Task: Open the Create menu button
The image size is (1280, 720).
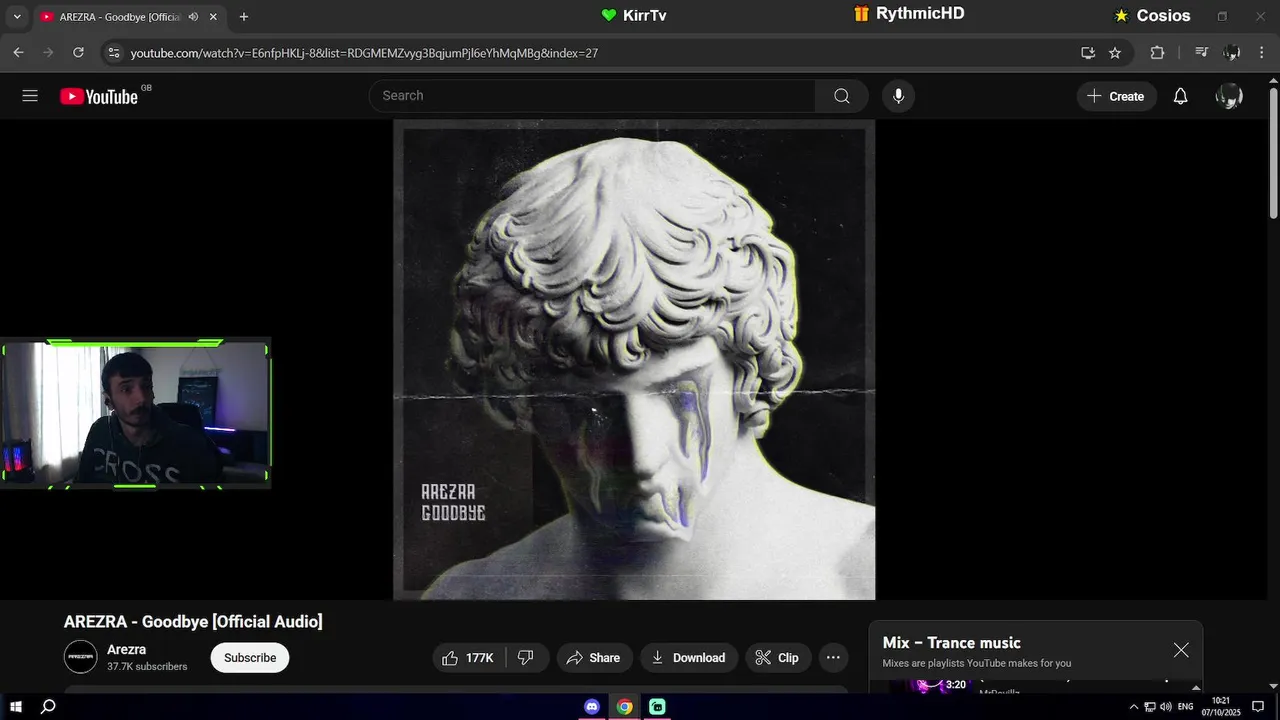Action: [x=1116, y=96]
